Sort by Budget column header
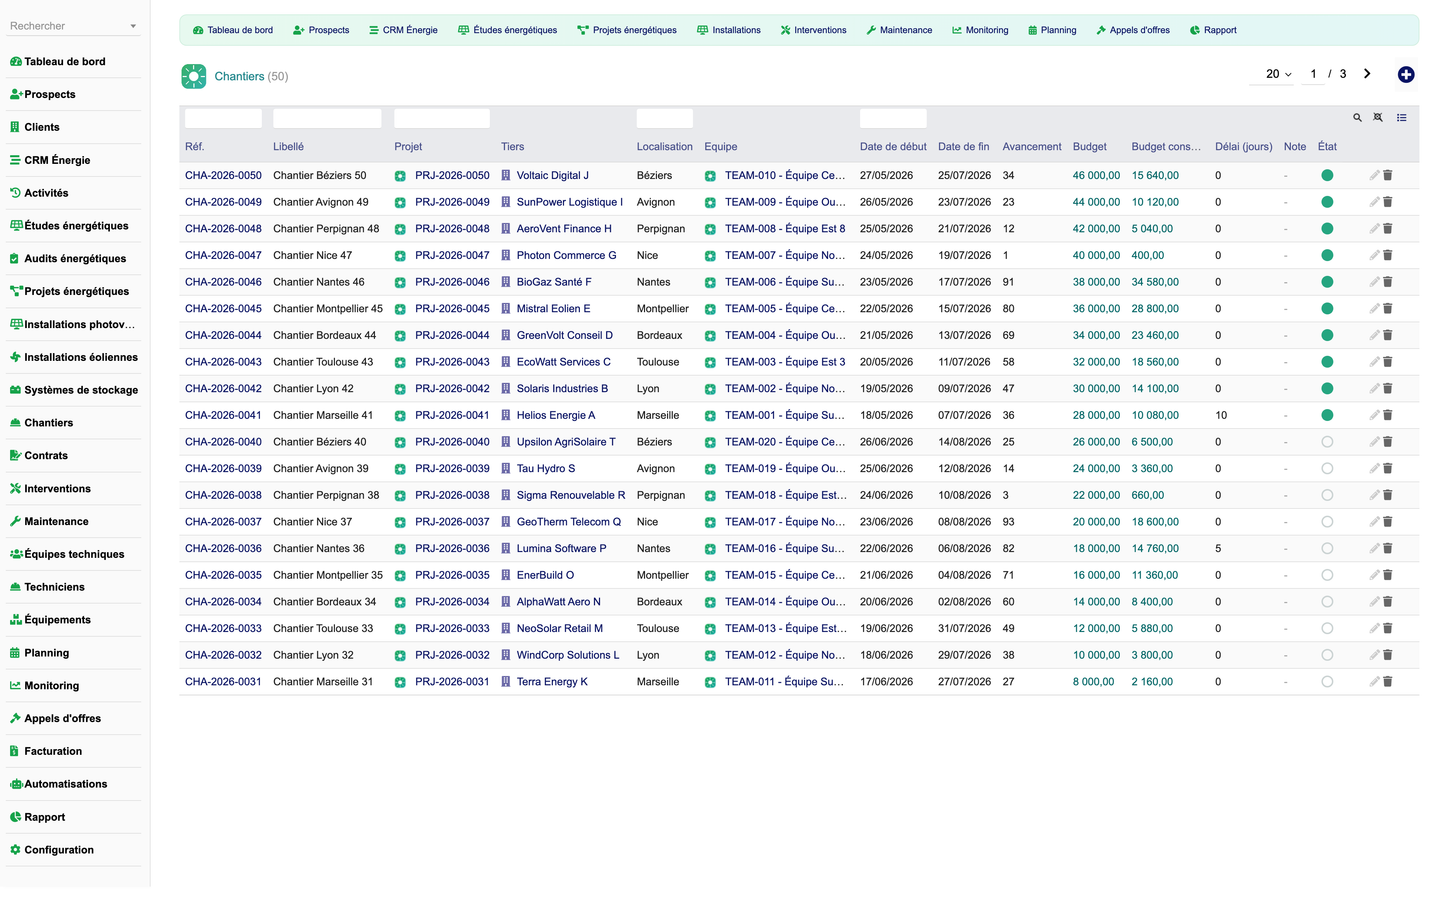Image resolution: width=1445 pixels, height=901 pixels. tap(1089, 147)
